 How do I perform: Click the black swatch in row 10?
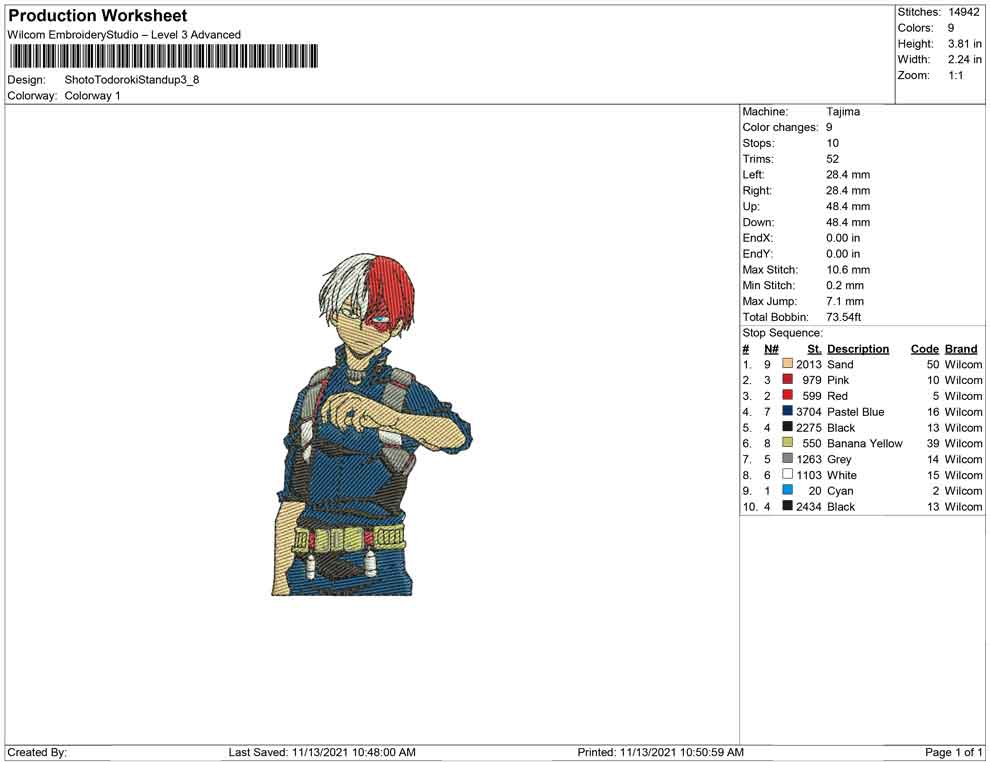click(787, 506)
